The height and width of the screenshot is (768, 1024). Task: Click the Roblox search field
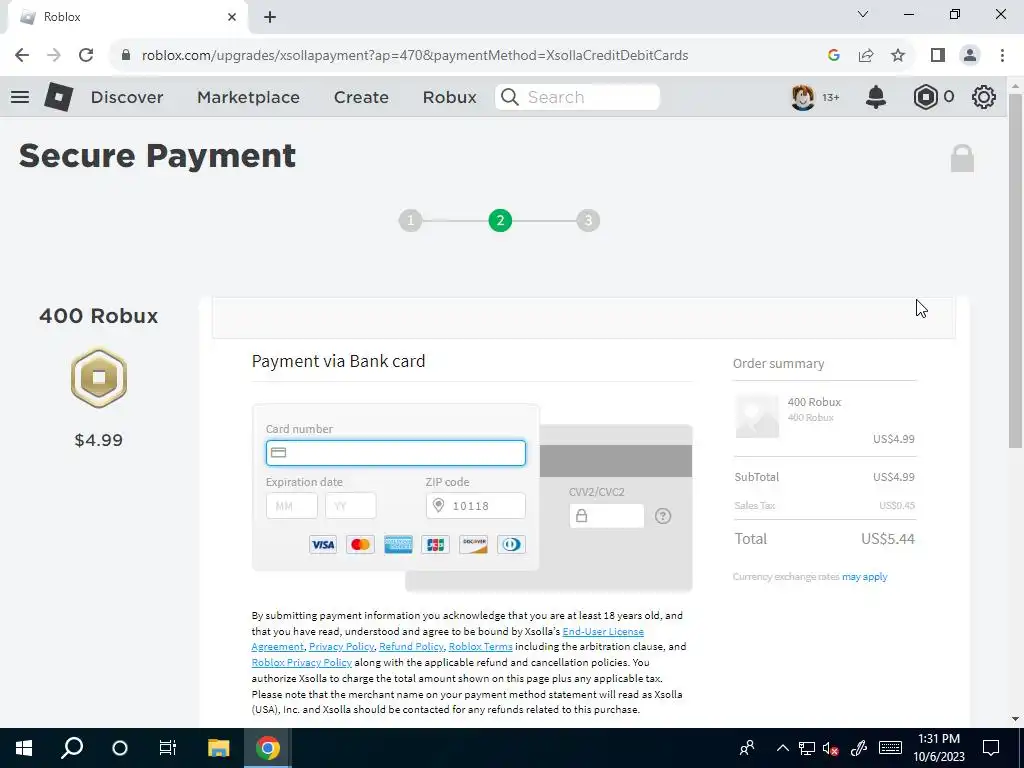[x=577, y=97]
